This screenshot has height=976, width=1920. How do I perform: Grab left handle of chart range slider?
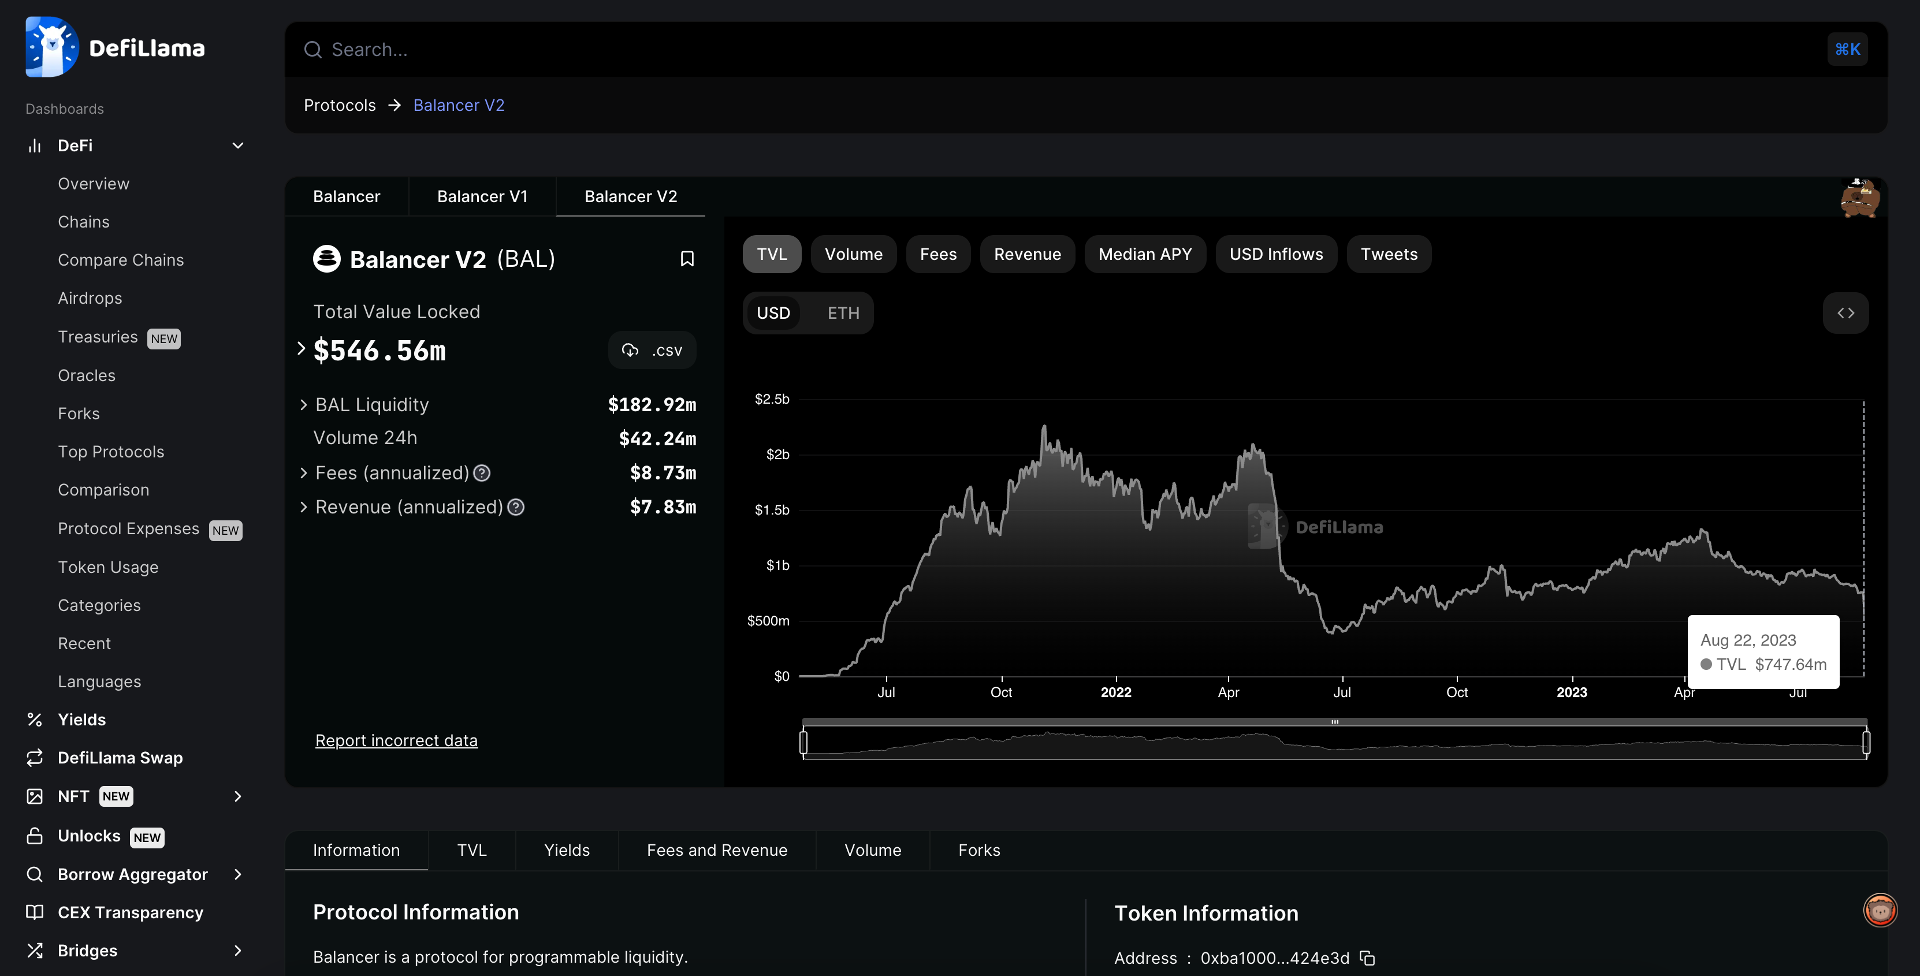click(803, 742)
